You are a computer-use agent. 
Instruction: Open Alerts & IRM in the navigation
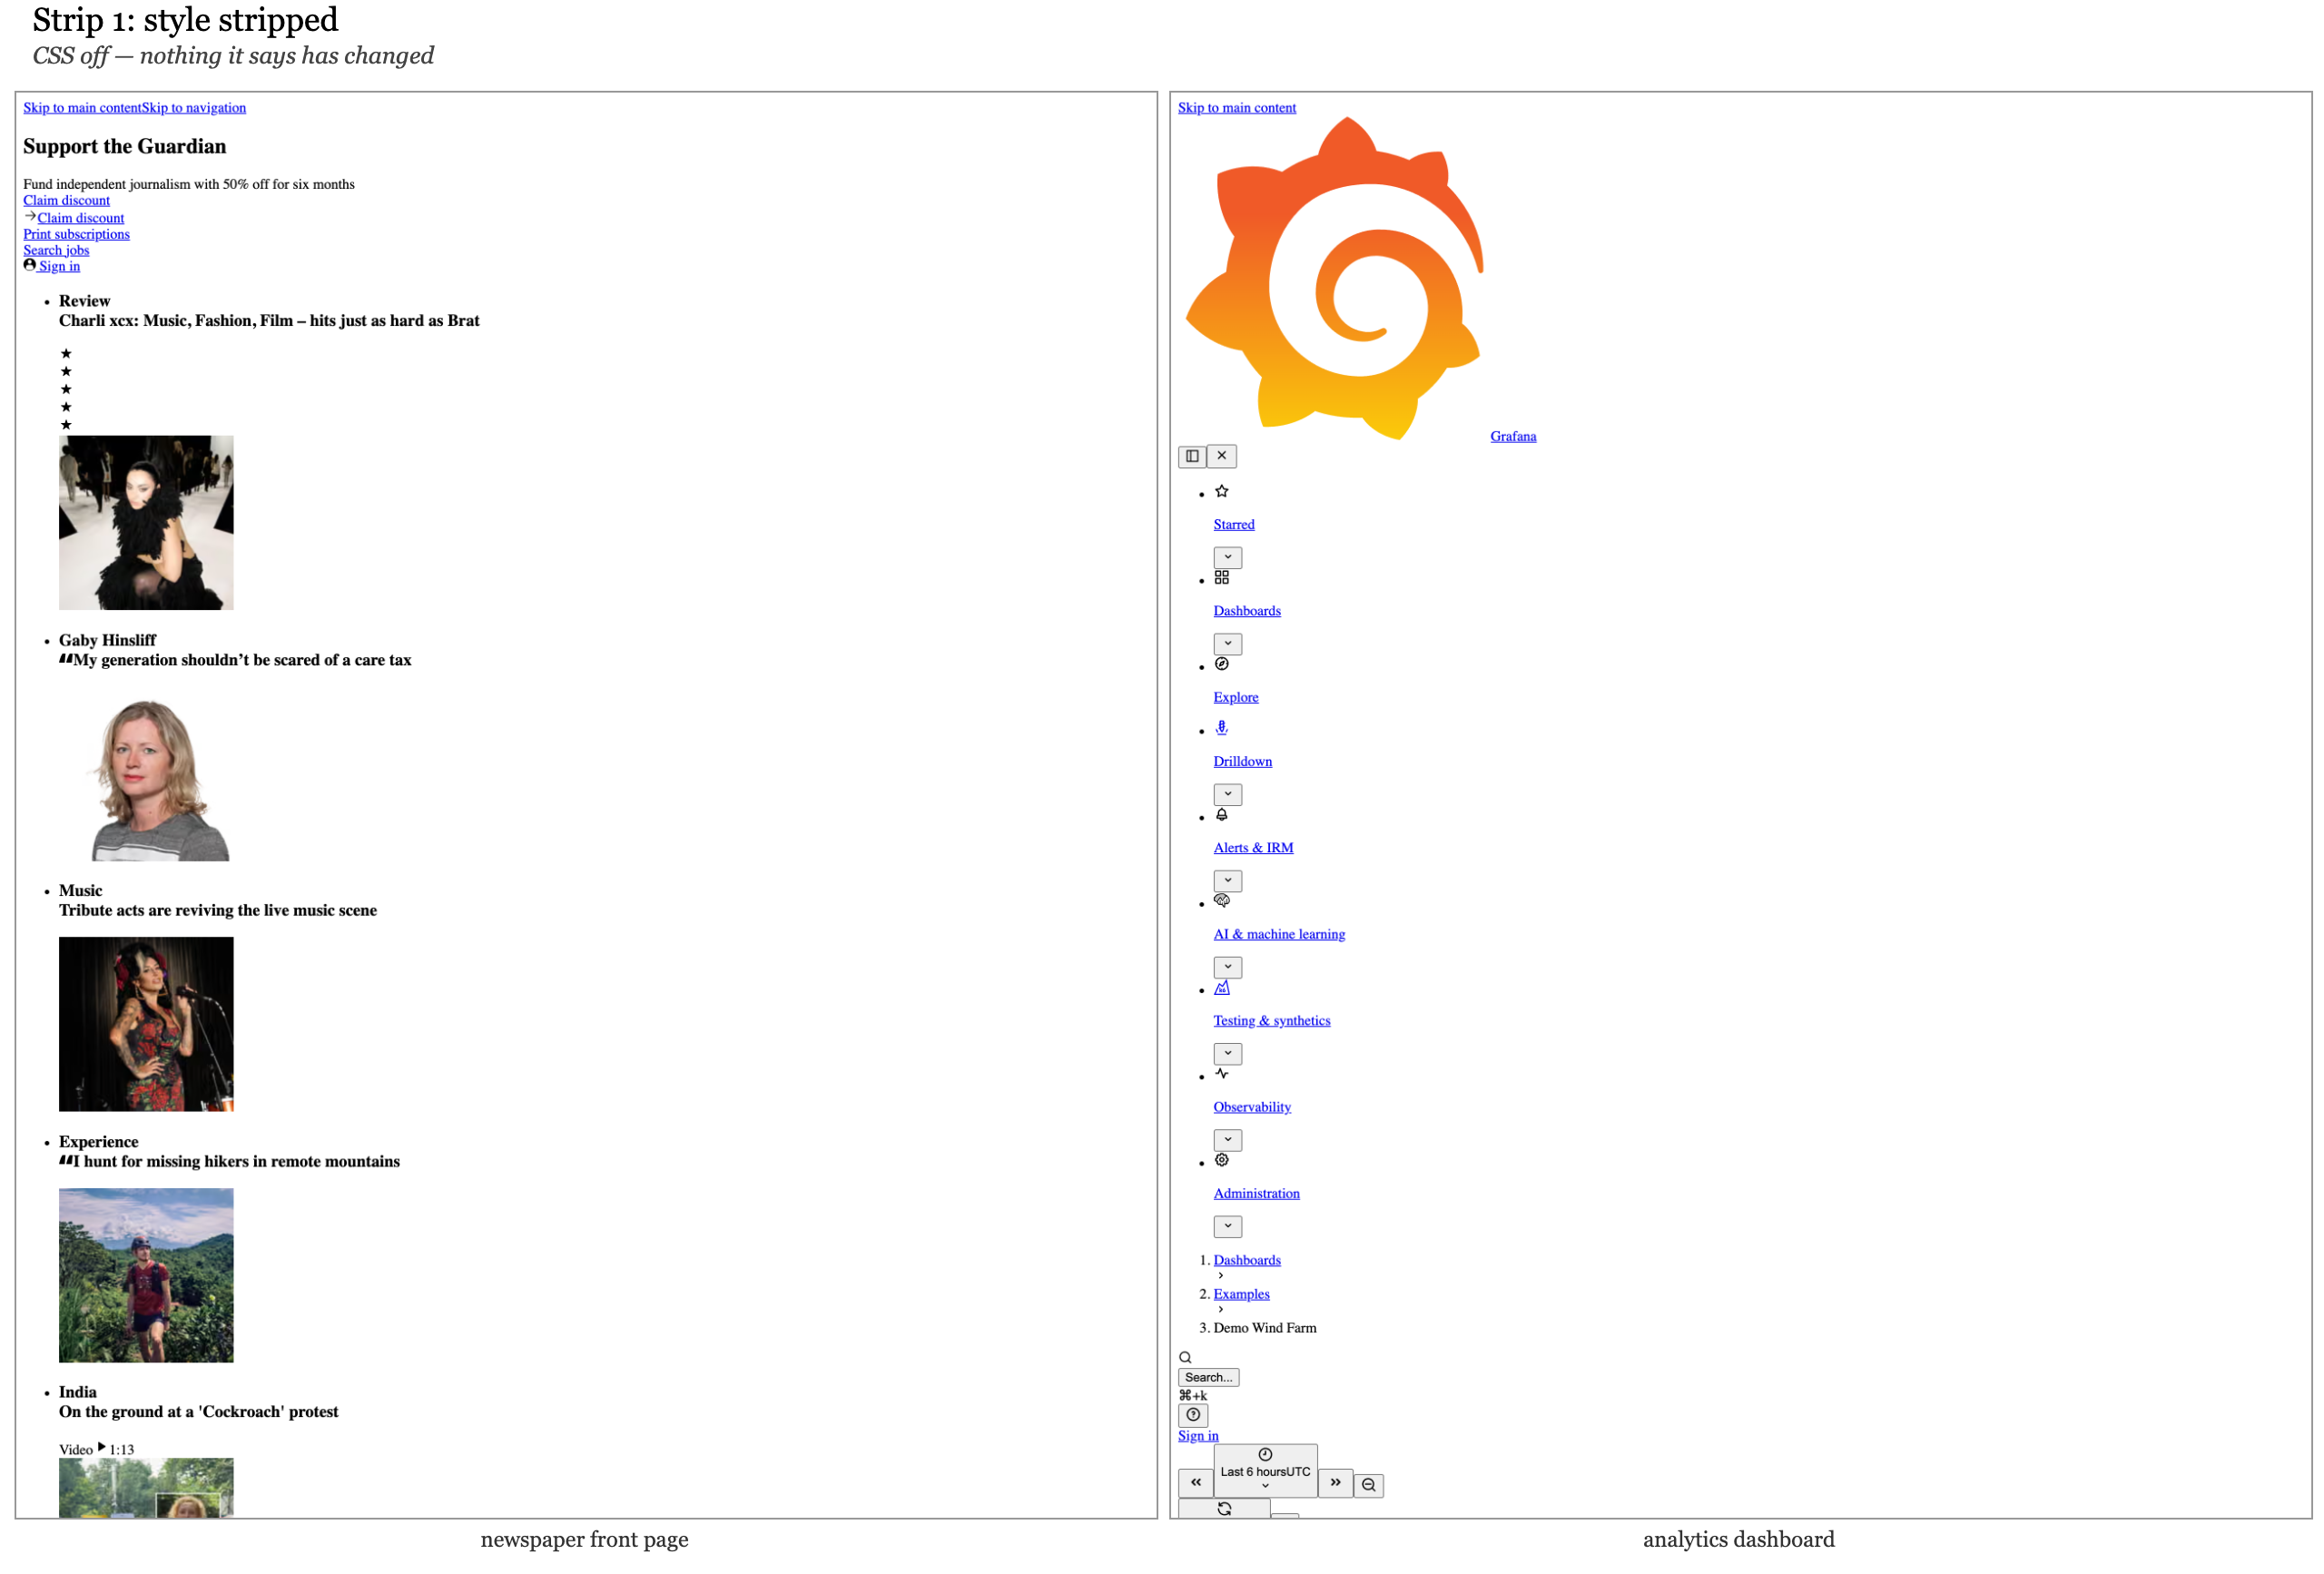(x=1254, y=848)
